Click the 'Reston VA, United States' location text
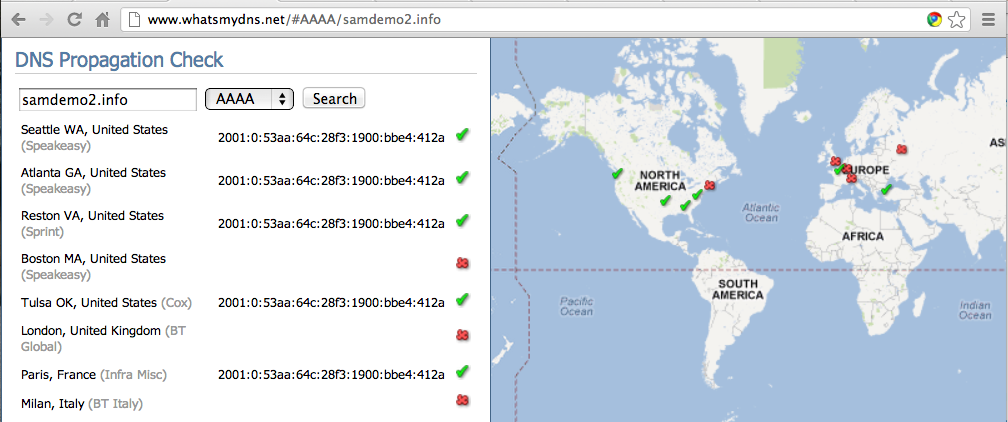 (x=93, y=216)
